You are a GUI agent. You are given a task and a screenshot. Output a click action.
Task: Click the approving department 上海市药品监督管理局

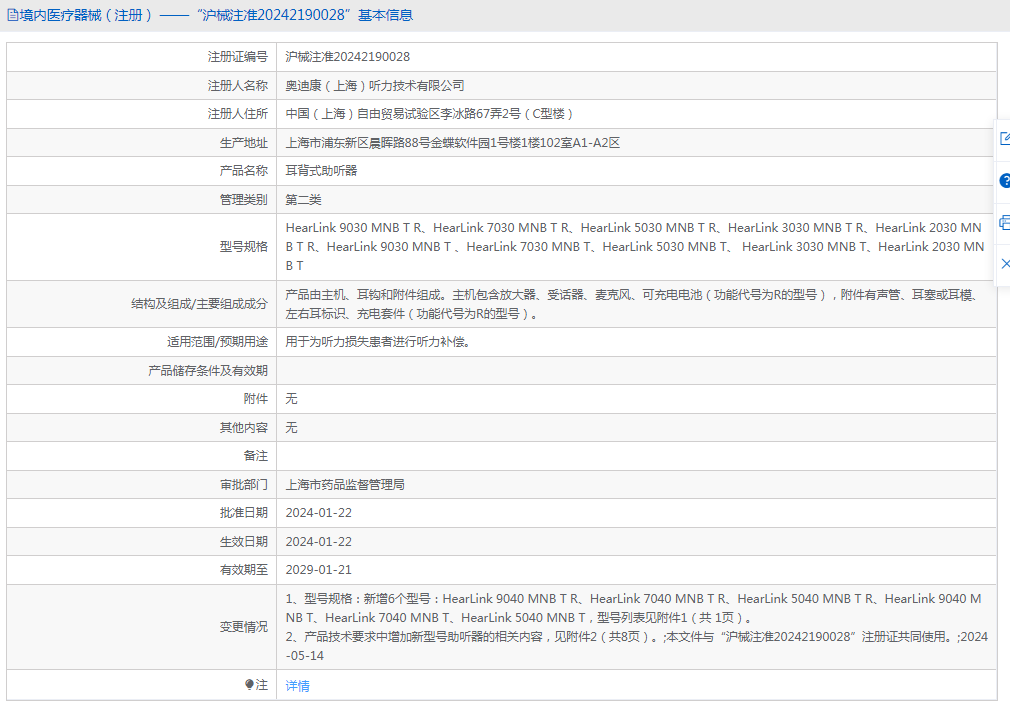click(345, 485)
